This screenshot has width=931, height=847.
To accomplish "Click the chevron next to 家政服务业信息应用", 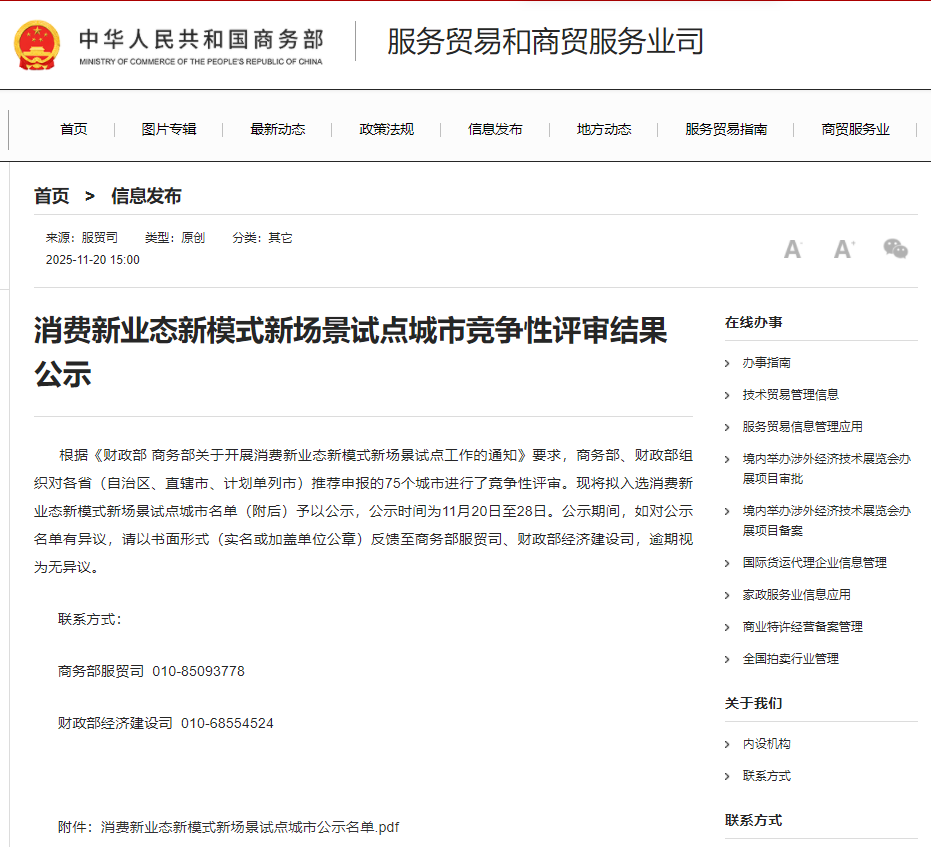I will [x=728, y=595].
